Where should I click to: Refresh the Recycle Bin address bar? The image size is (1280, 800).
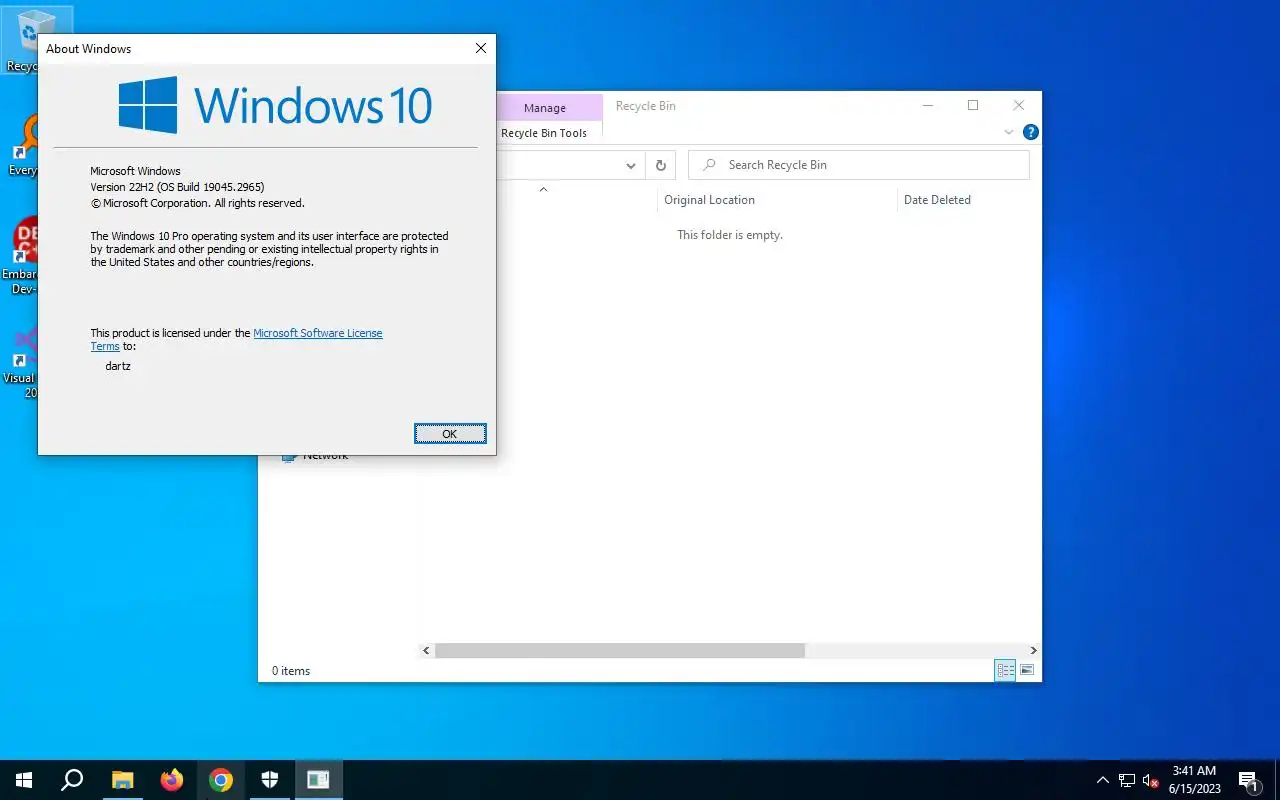661,165
